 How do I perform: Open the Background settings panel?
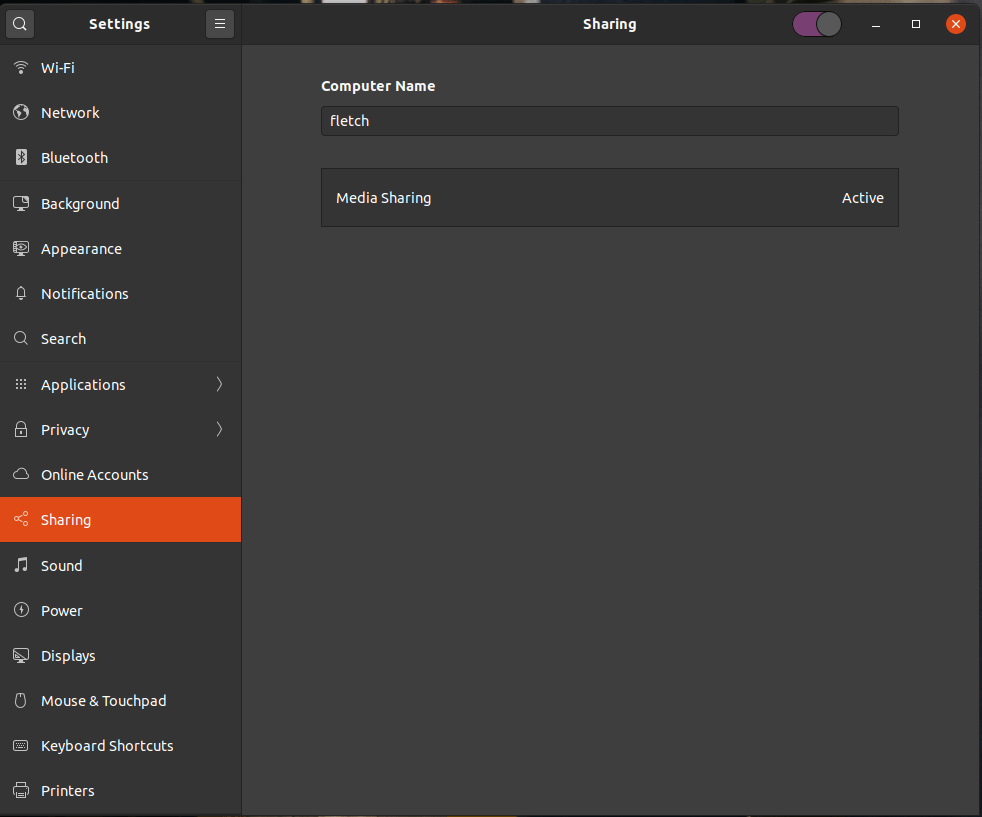[x=80, y=204]
